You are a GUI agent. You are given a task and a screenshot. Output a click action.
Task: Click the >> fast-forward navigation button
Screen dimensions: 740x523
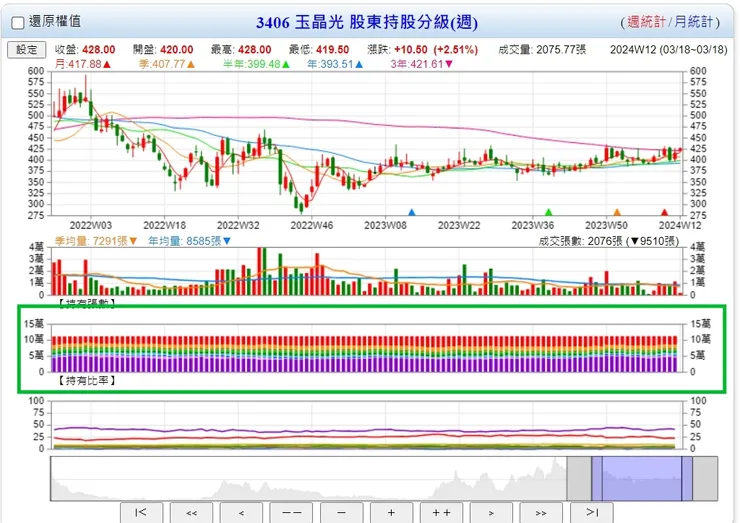pos(541,513)
